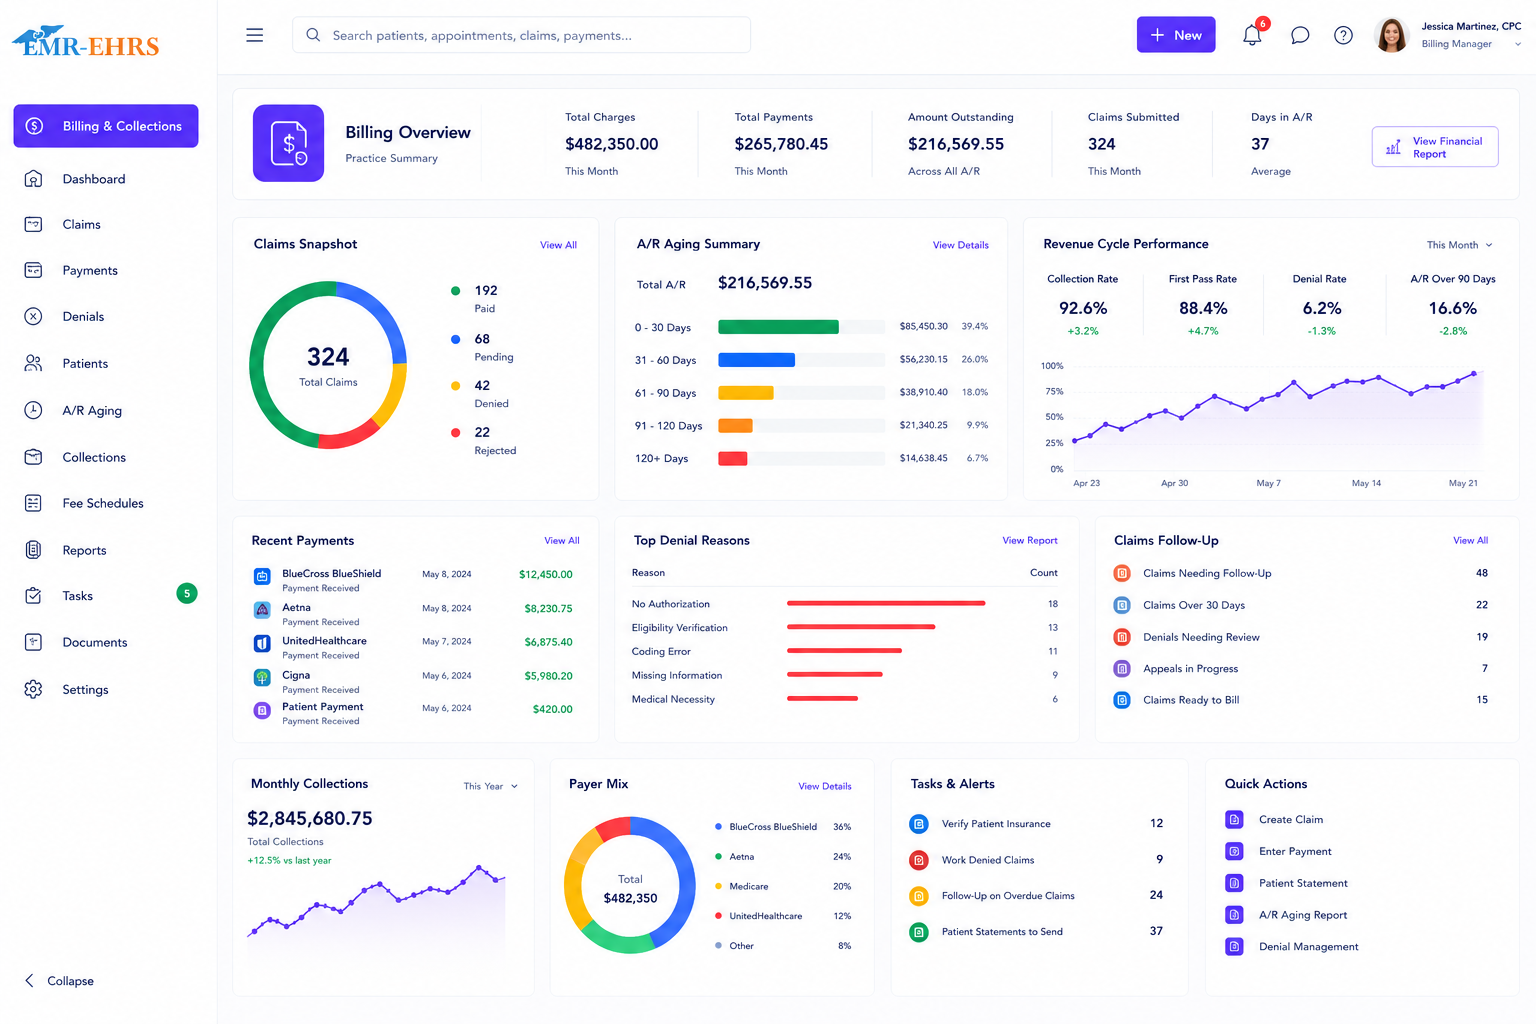
Task: Click Enter Payment quick action
Action: (1295, 851)
